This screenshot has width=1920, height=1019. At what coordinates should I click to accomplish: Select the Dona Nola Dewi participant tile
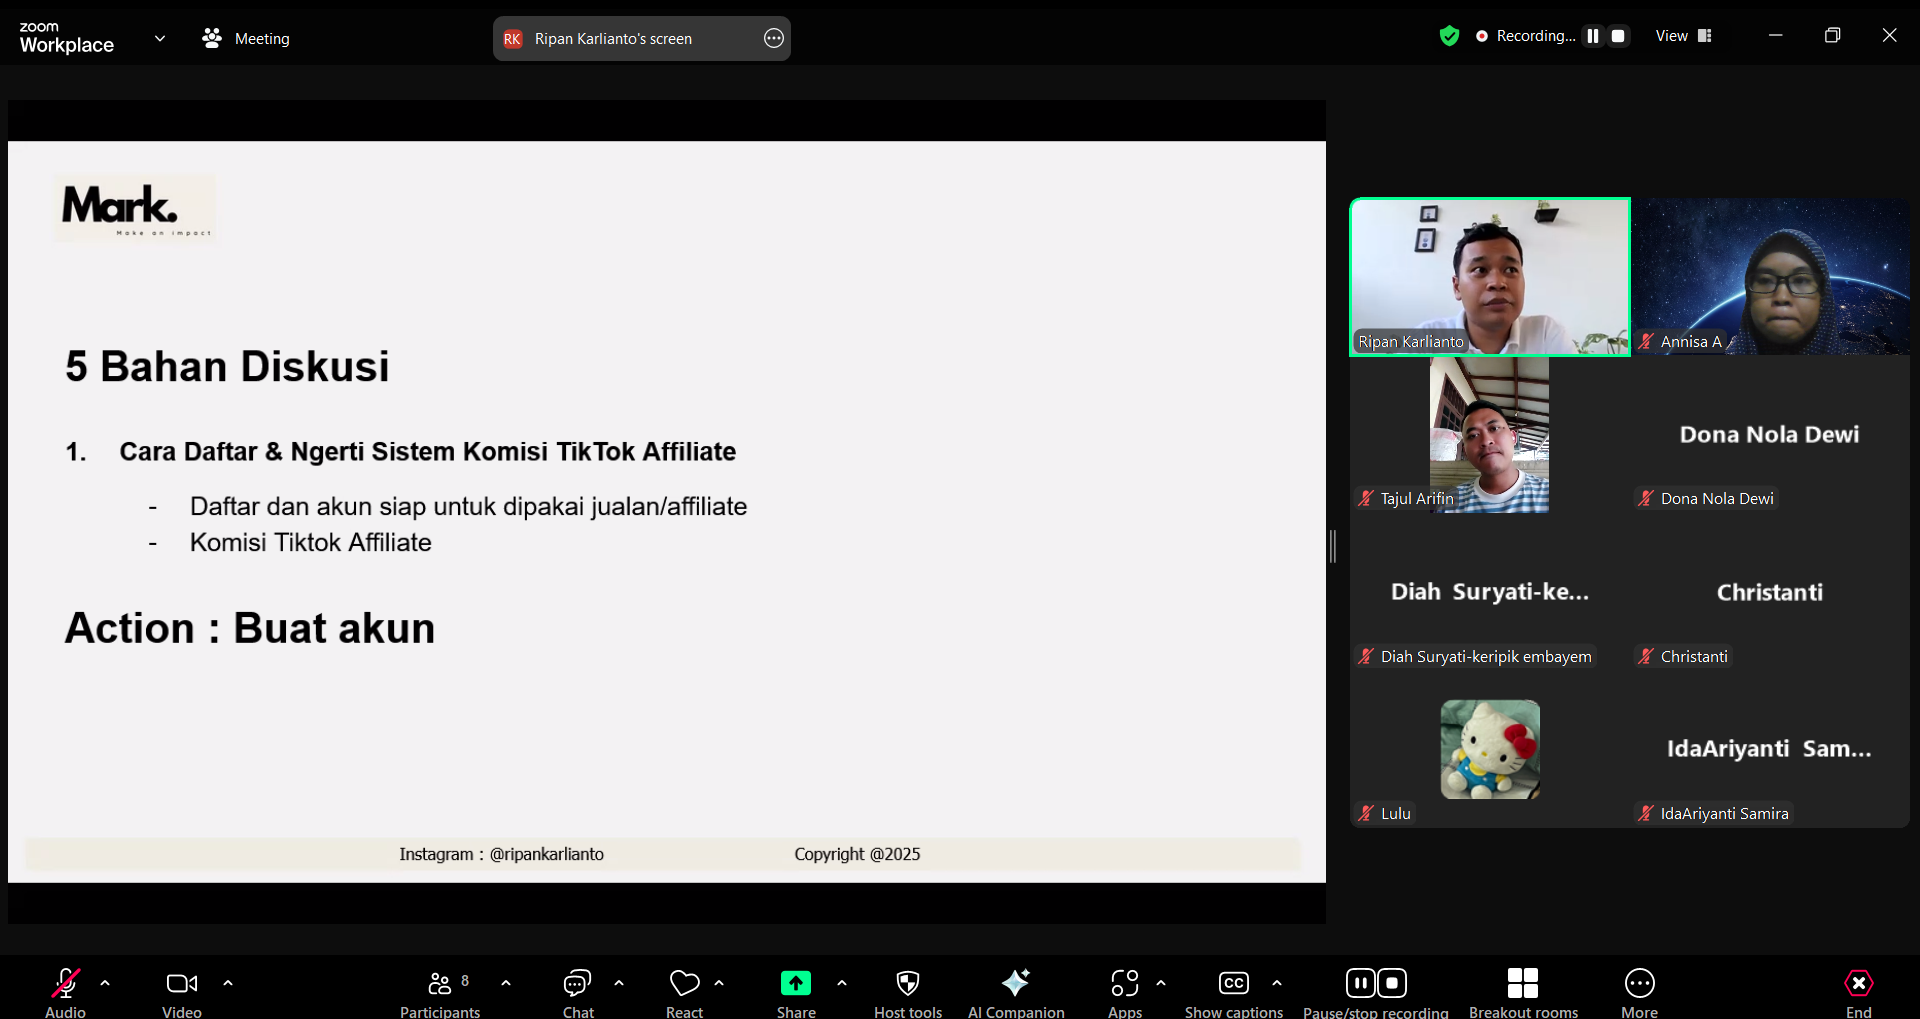point(1770,434)
